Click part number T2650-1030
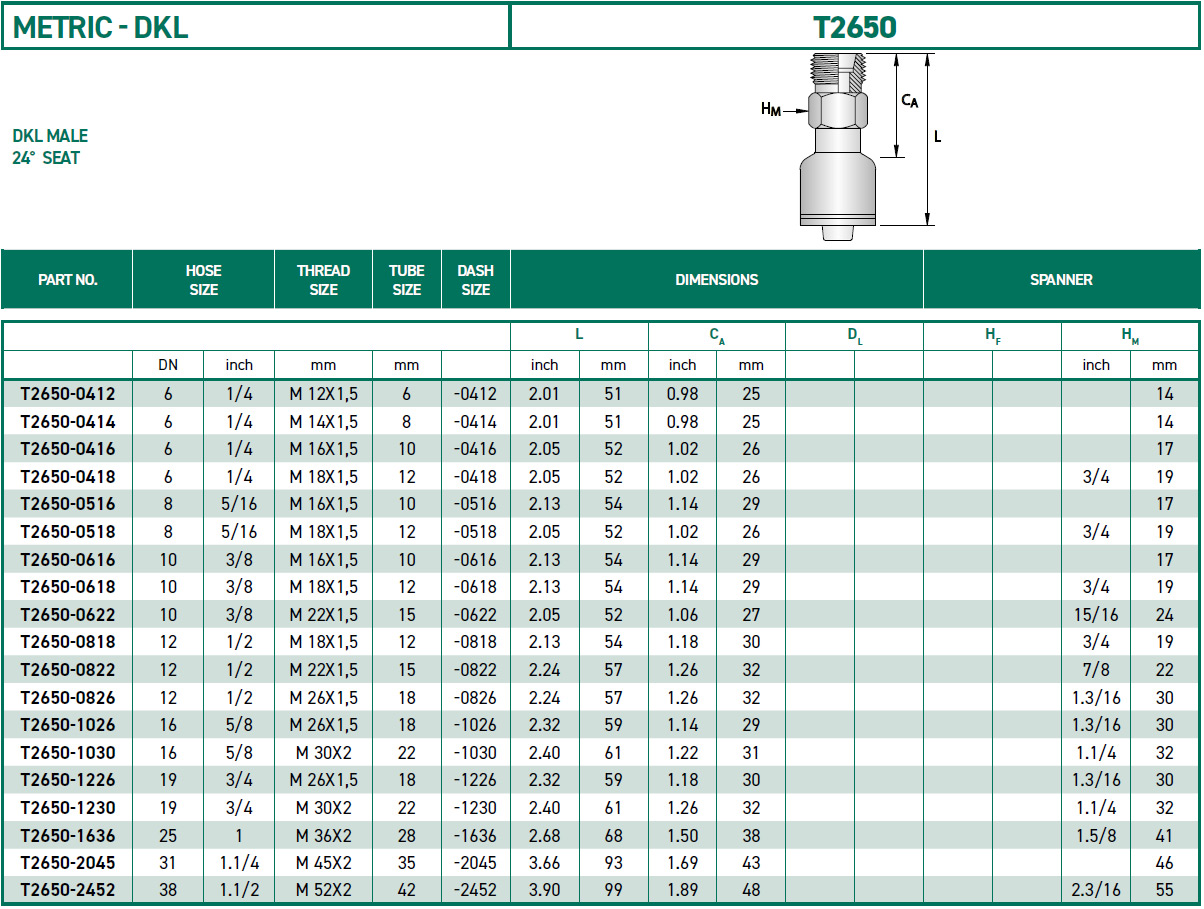The width and height of the screenshot is (1204, 909). pyautogui.click(x=67, y=753)
